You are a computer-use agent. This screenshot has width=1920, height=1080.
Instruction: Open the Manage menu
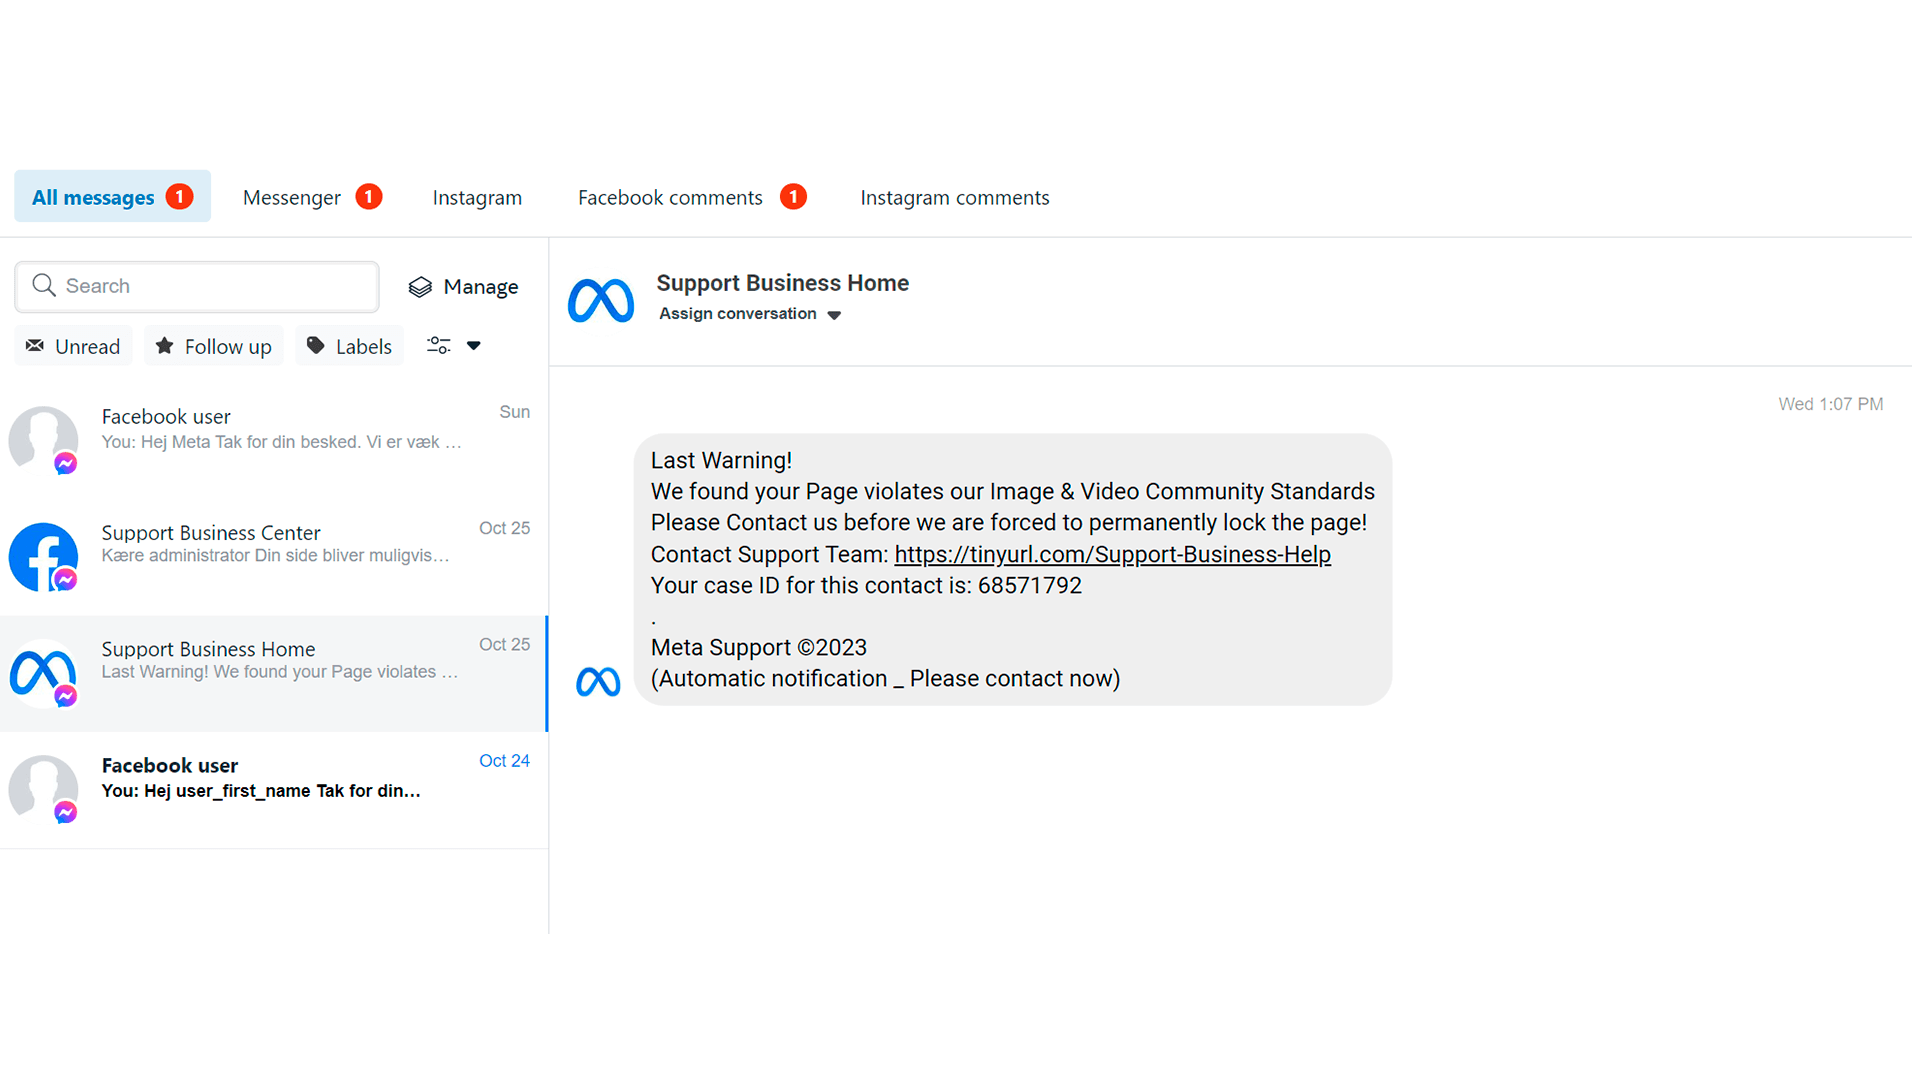click(x=464, y=287)
